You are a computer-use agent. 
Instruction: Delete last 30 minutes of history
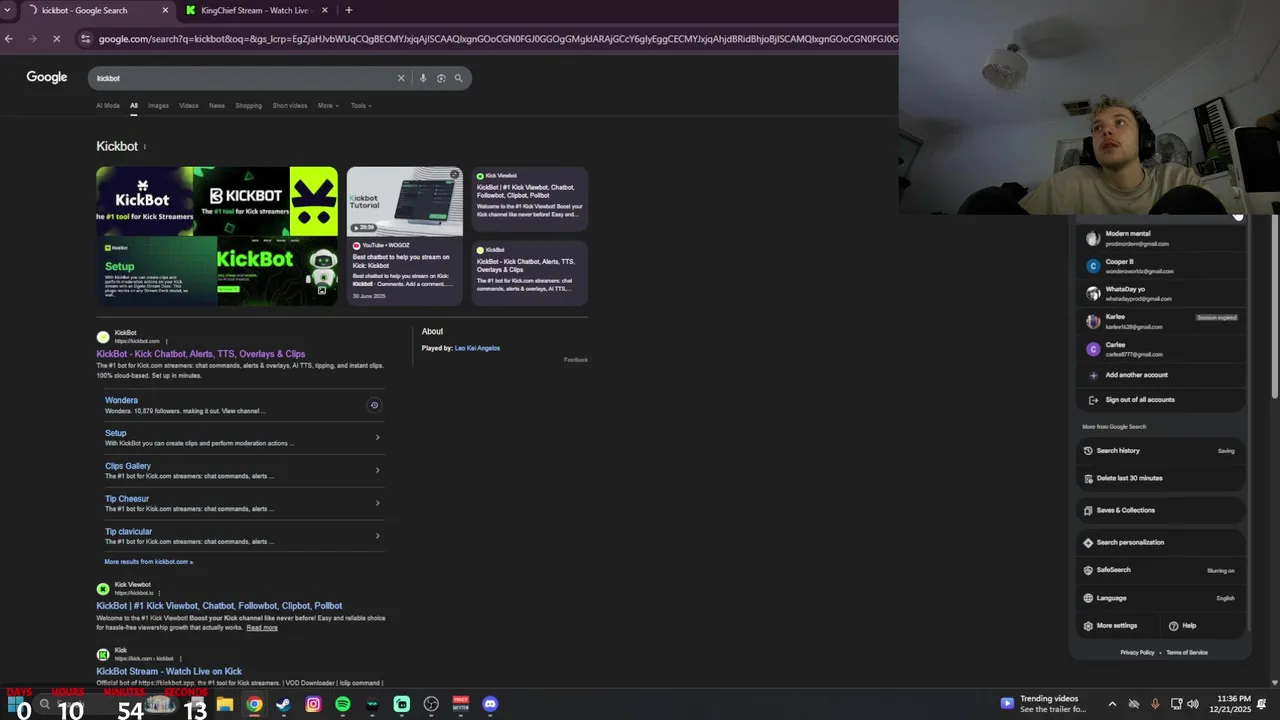click(x=1162, y=478)
